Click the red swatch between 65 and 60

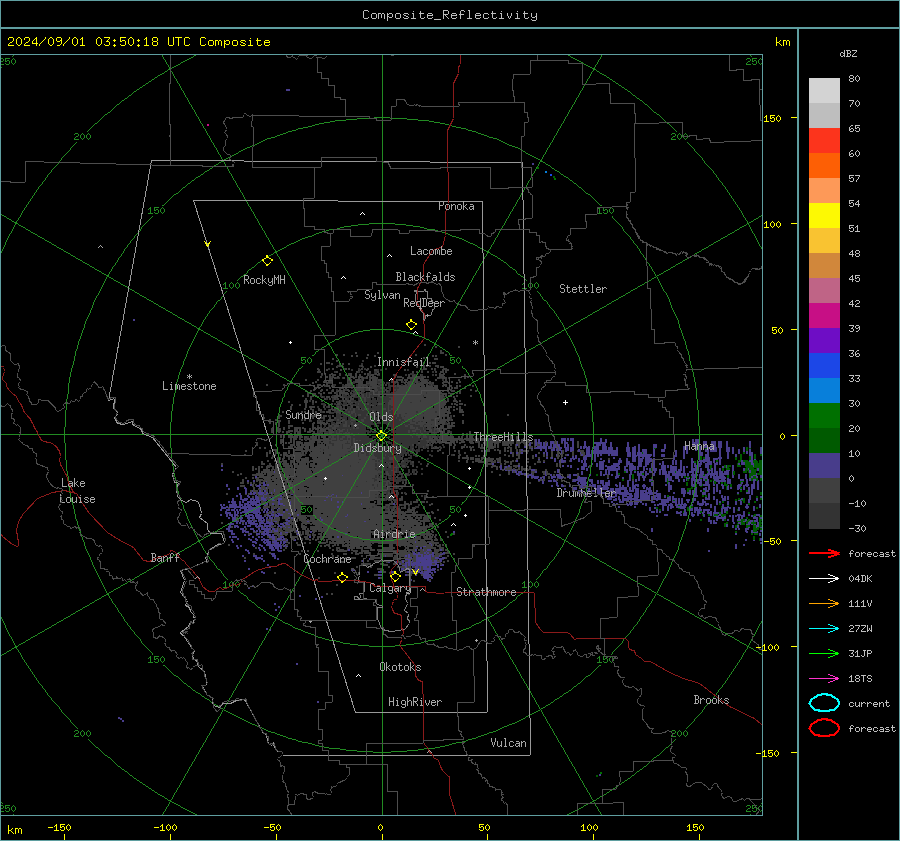pyautogui.click(x=824, y=140)
